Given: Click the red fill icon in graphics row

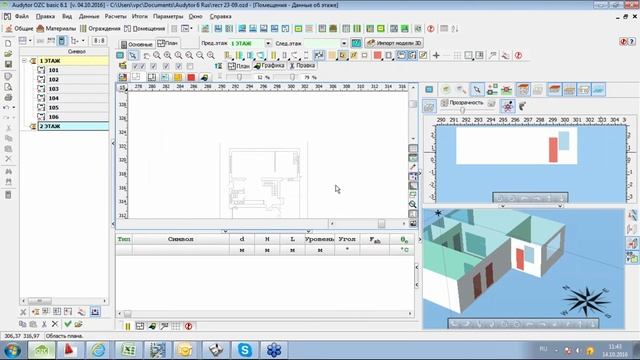Looking at the screenshot, I should [x=191, y=77].
